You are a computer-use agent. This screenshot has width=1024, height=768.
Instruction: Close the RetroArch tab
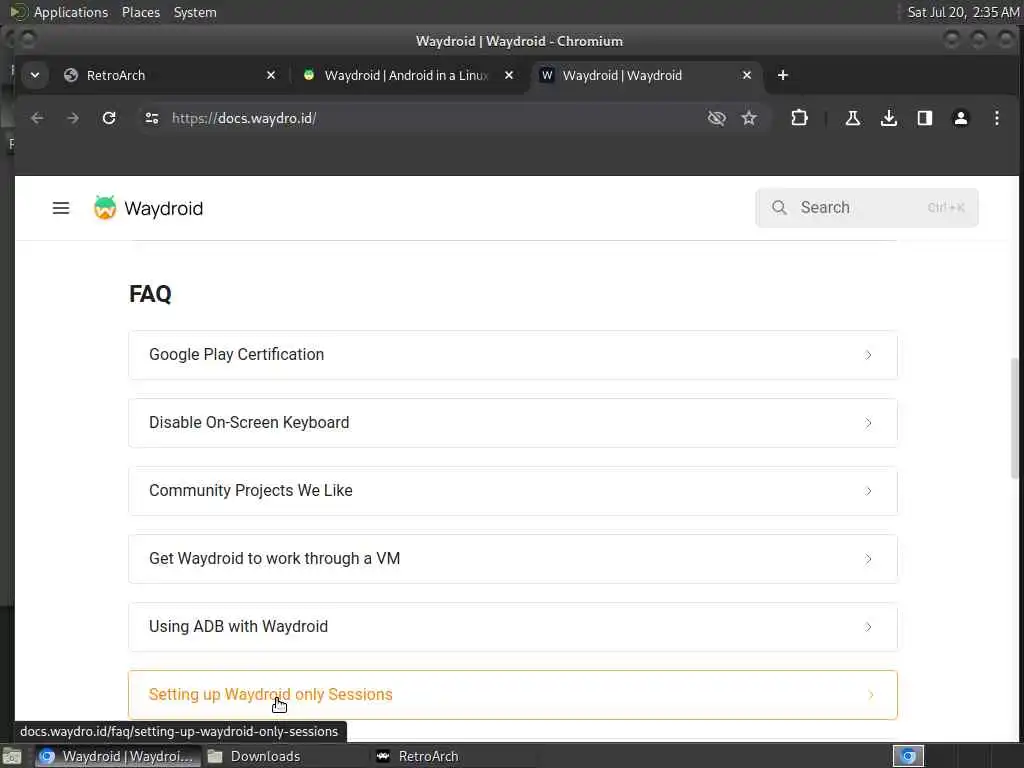coord(271,75)
